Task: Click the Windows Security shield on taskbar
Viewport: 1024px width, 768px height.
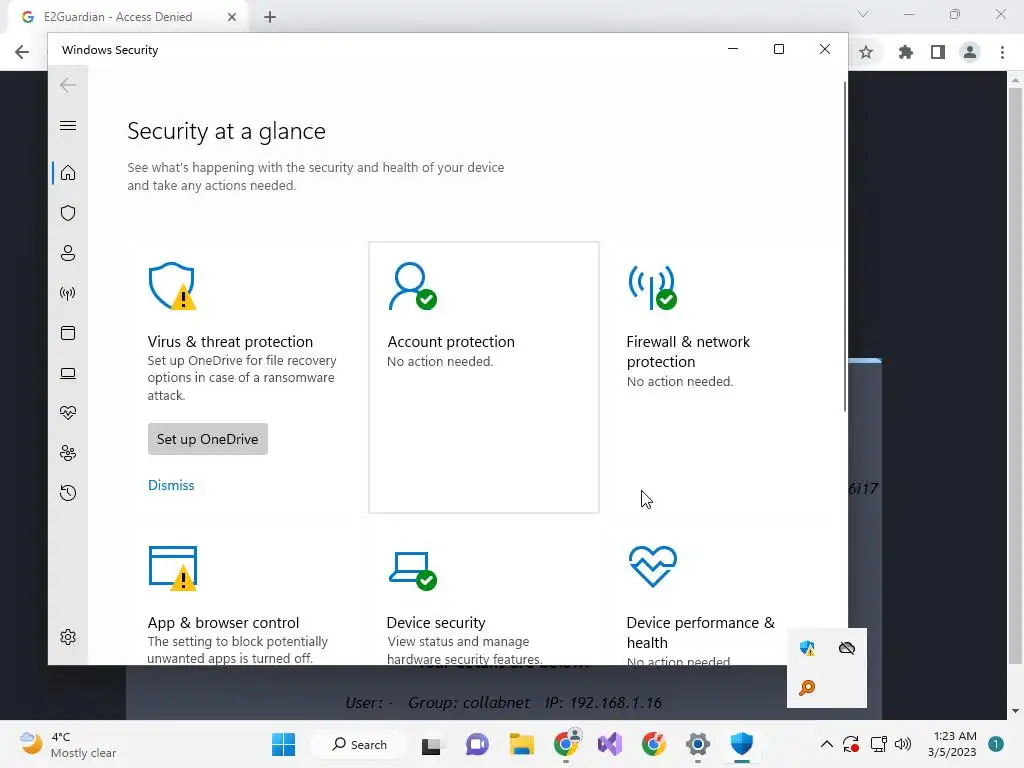Action: tap(742, 744)
